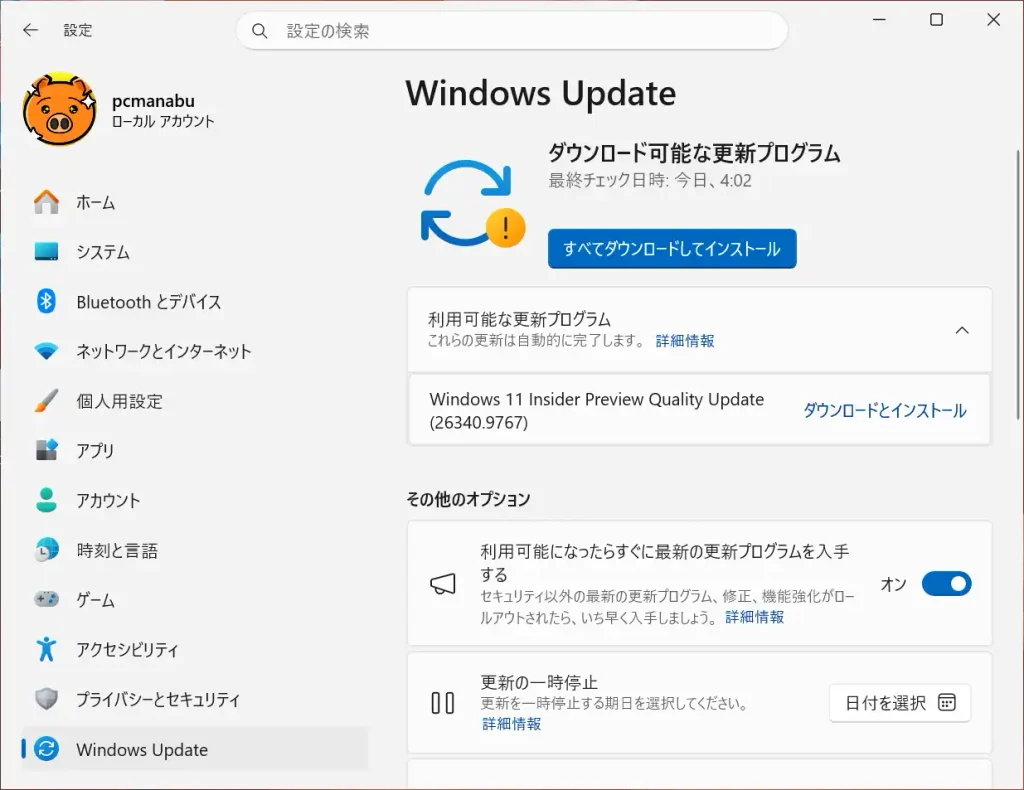Click the Accounts person icon
The image size is (1024, 790).
(x=46, y=500)
